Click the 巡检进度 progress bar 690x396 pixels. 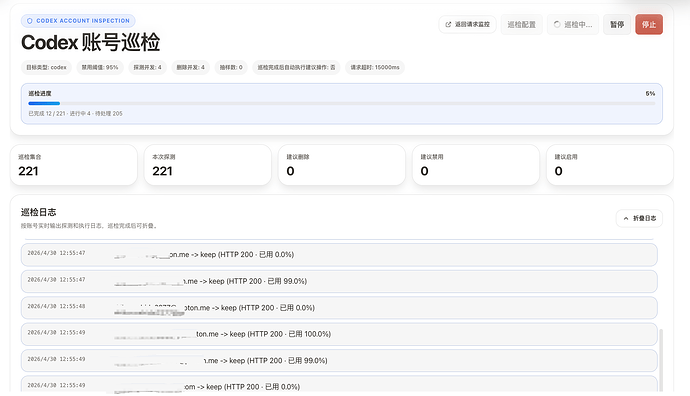pos(341,103)
